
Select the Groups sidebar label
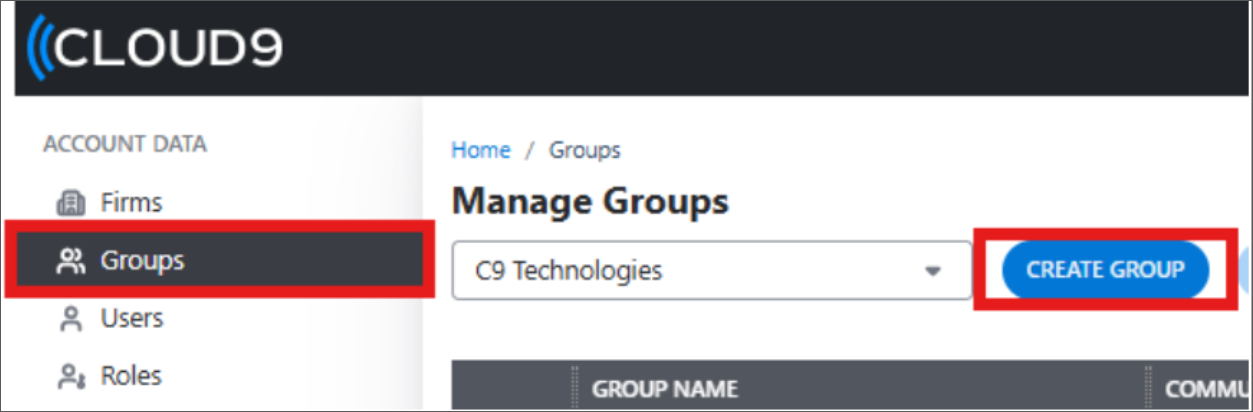(x=142, y=261)
